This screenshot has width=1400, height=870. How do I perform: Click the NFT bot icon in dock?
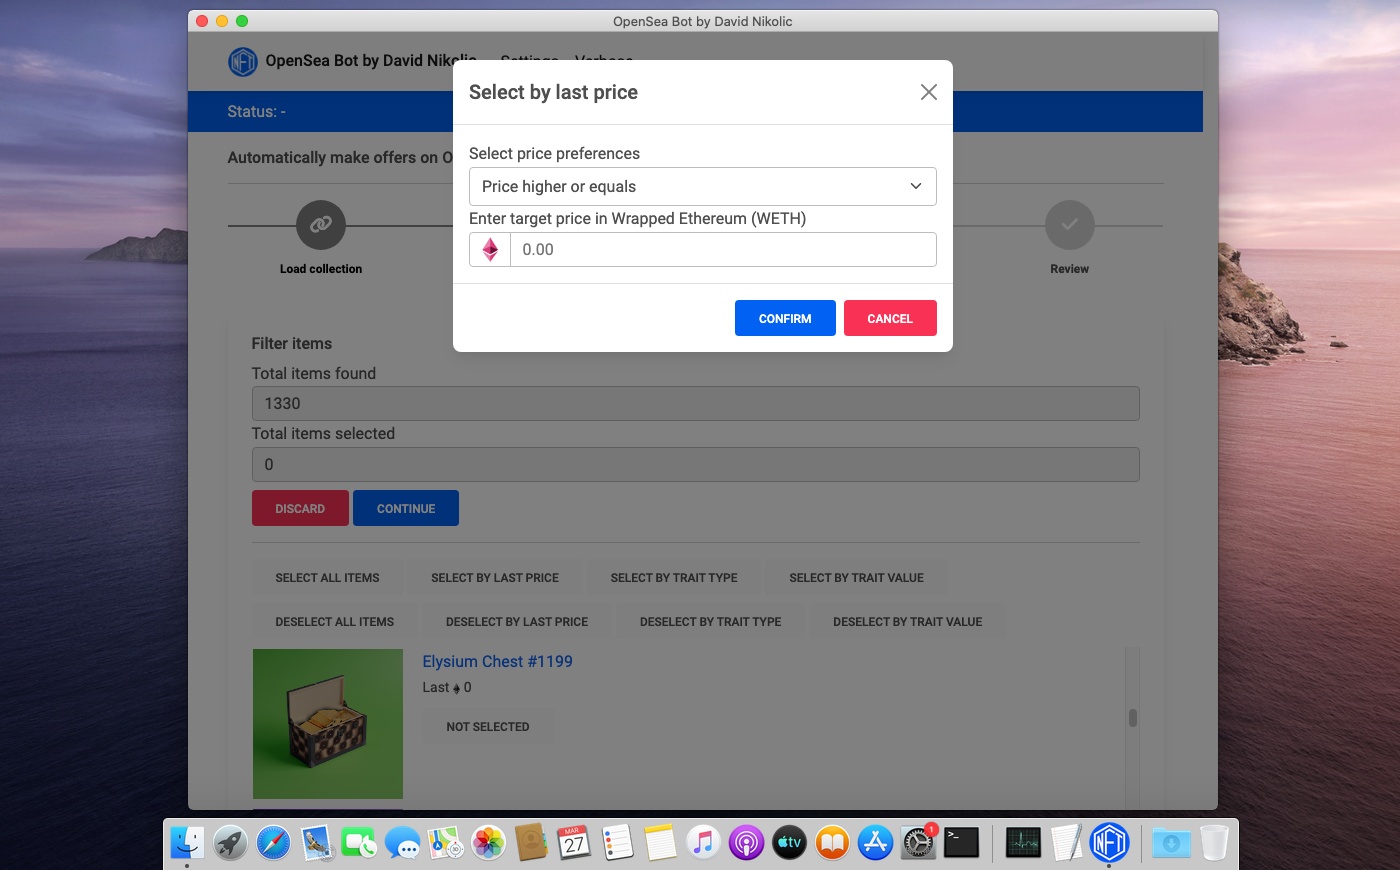point(1109,843)
